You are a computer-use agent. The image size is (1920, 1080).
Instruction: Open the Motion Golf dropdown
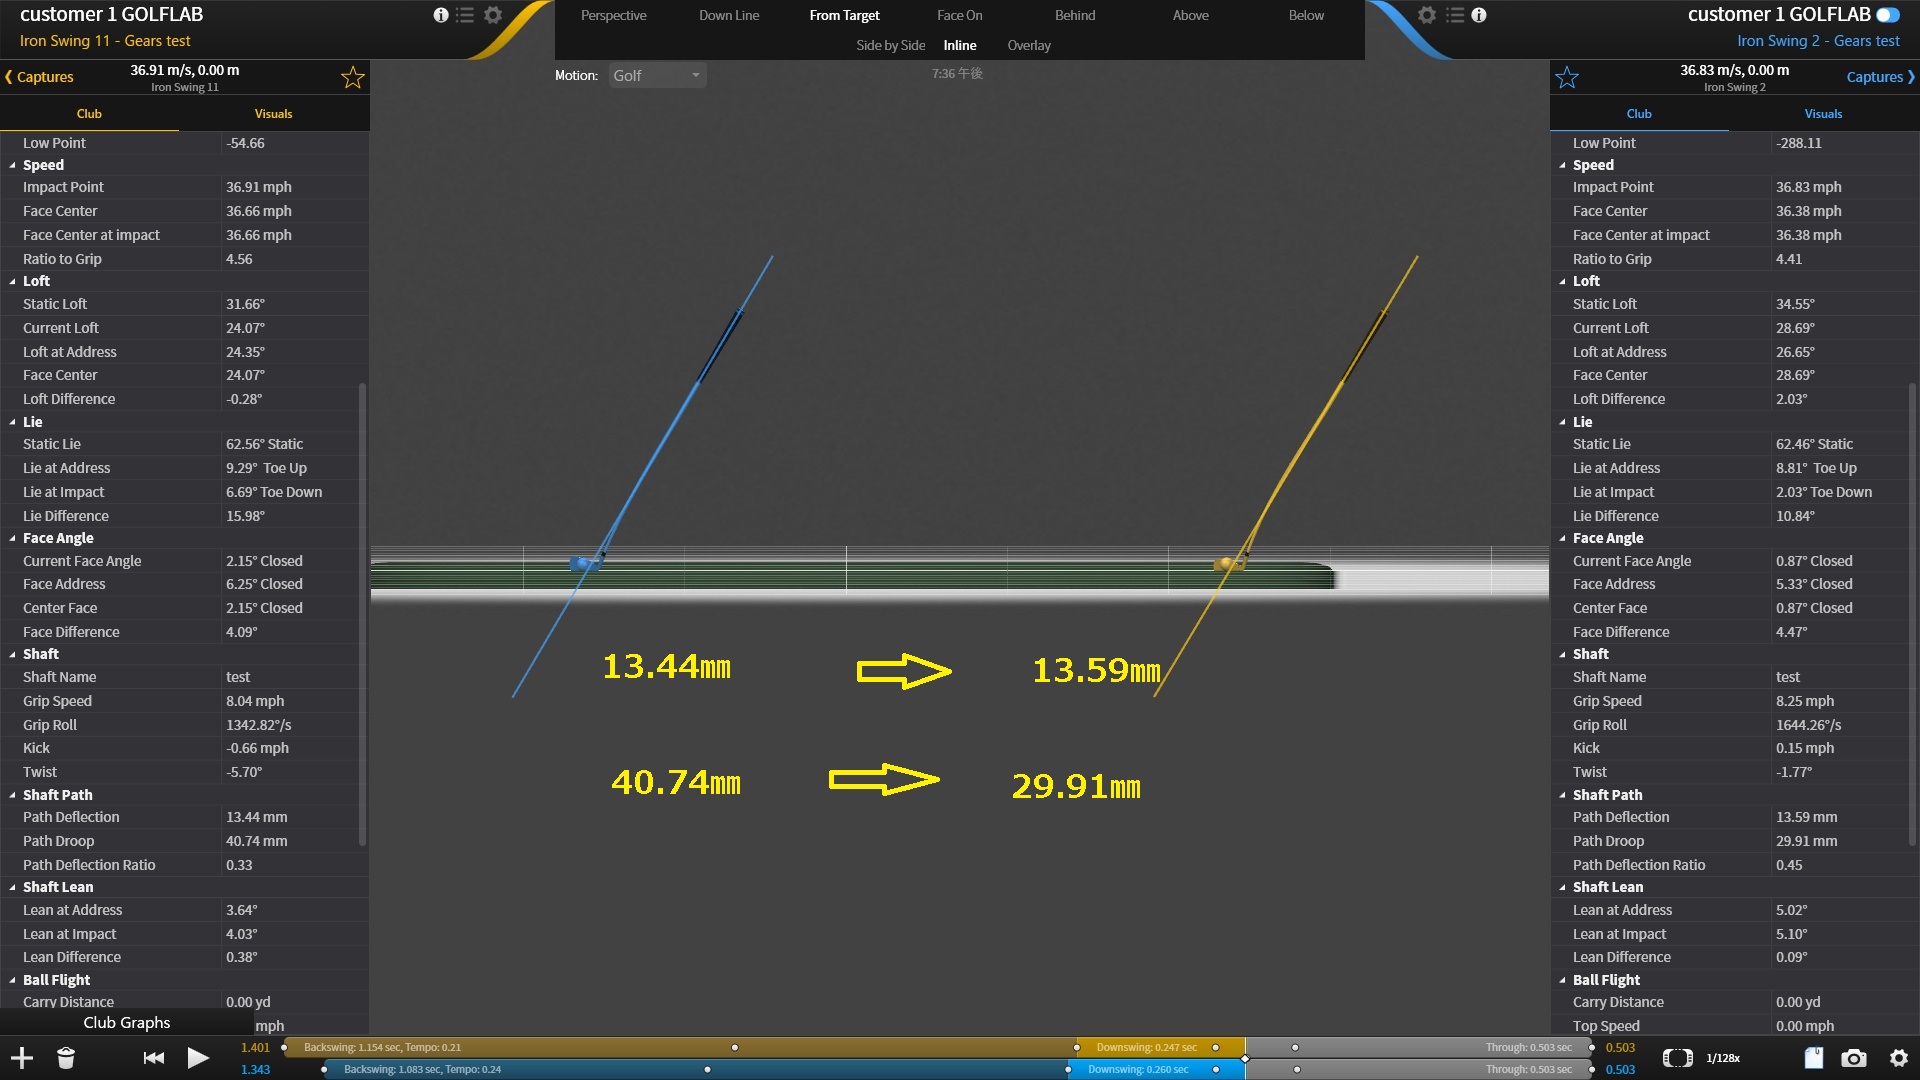point(657,76)
